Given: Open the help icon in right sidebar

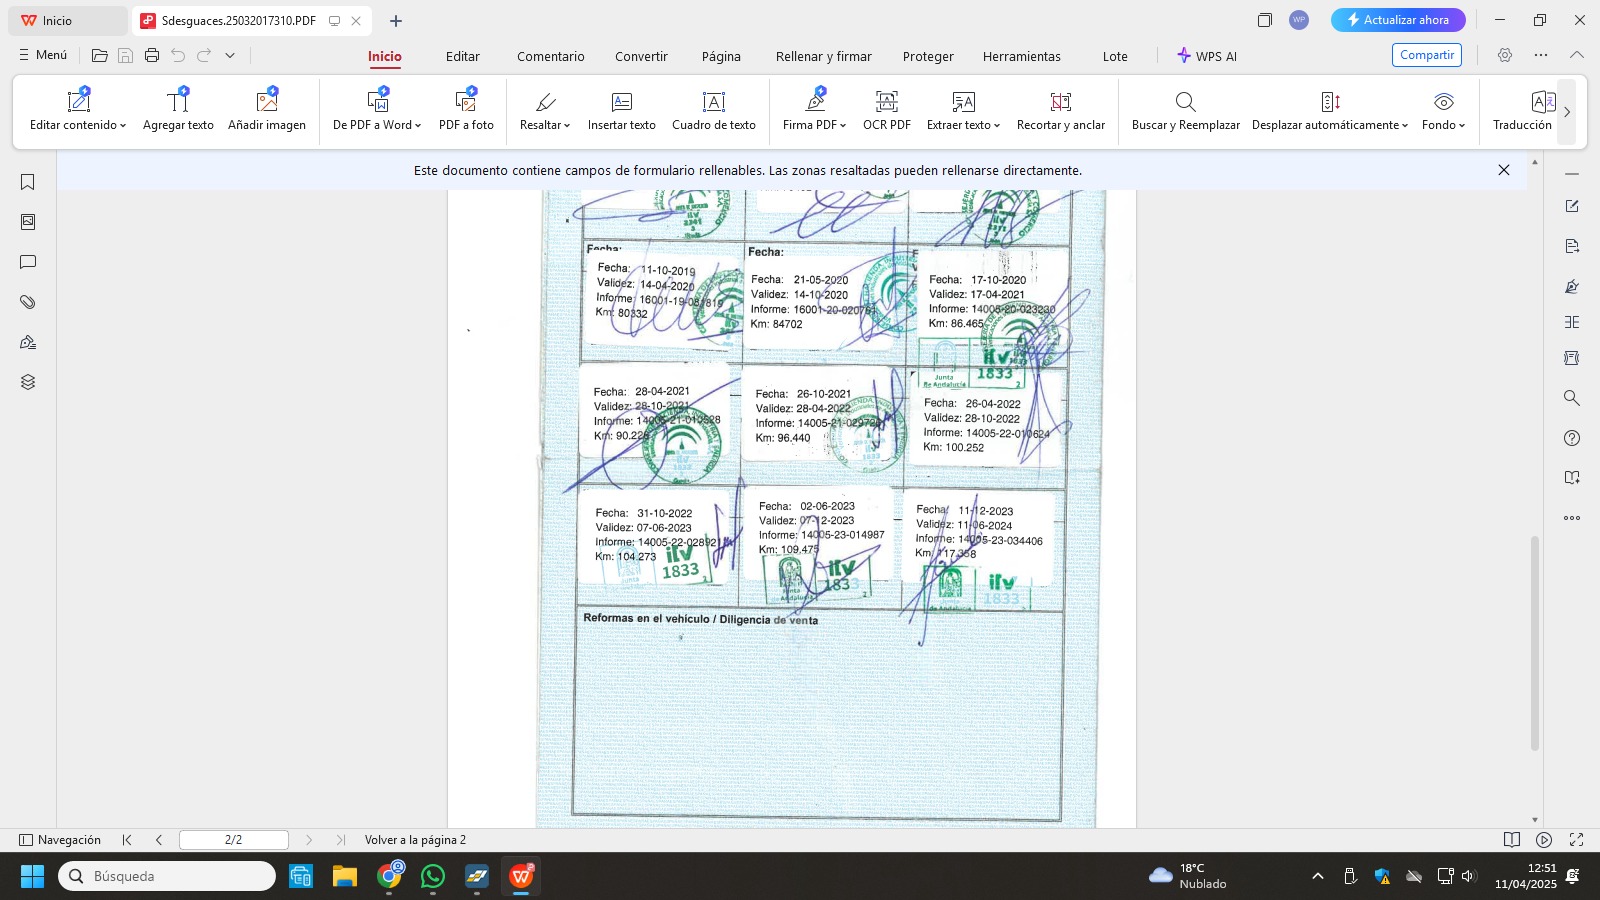Looking at the screenshot, I should click(1572, 438).
